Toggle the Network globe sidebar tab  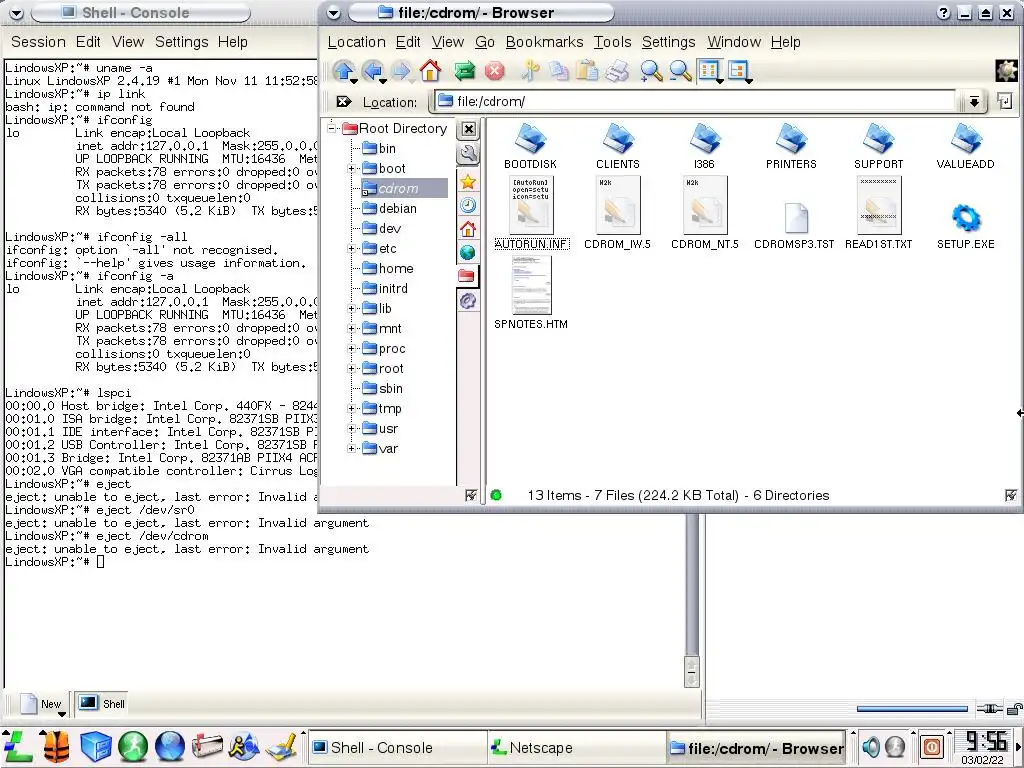tap(468, 253)
